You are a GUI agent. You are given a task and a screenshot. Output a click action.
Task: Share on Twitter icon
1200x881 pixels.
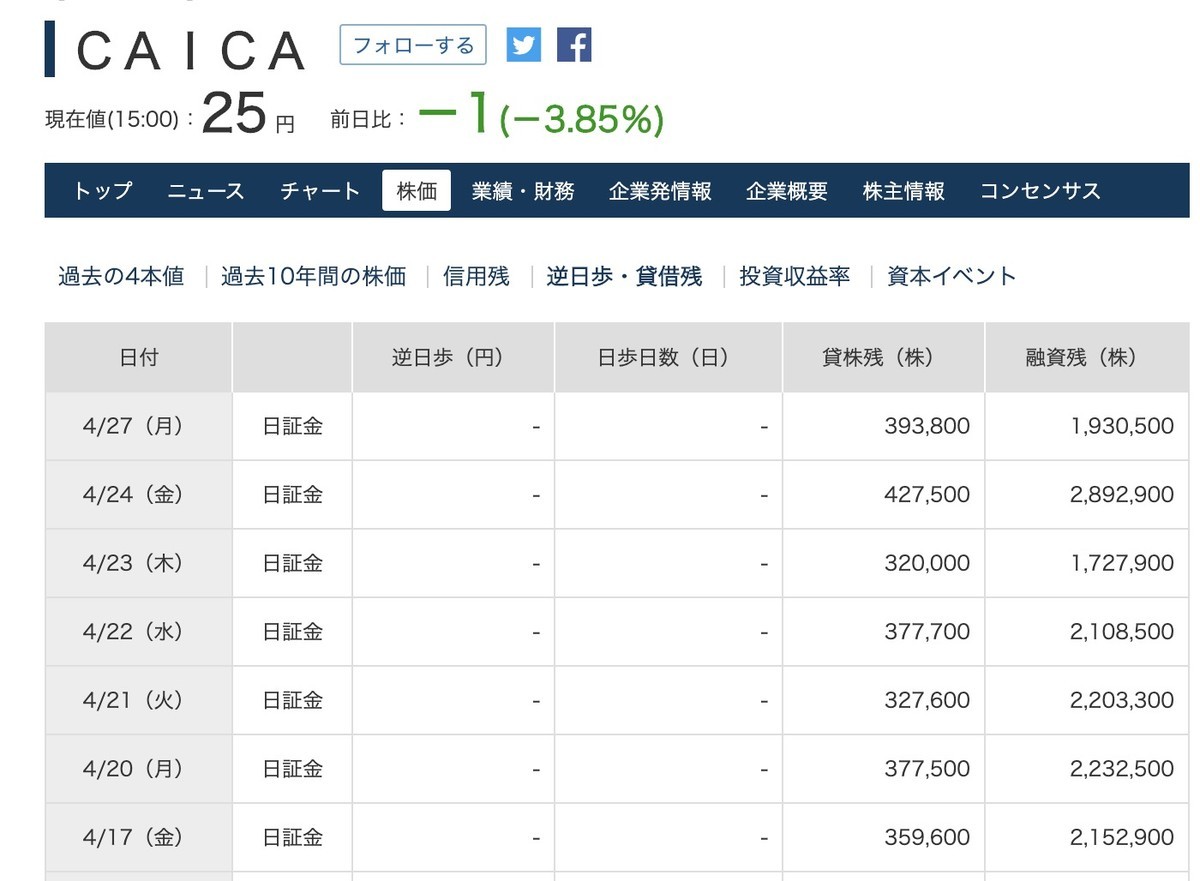523,44
